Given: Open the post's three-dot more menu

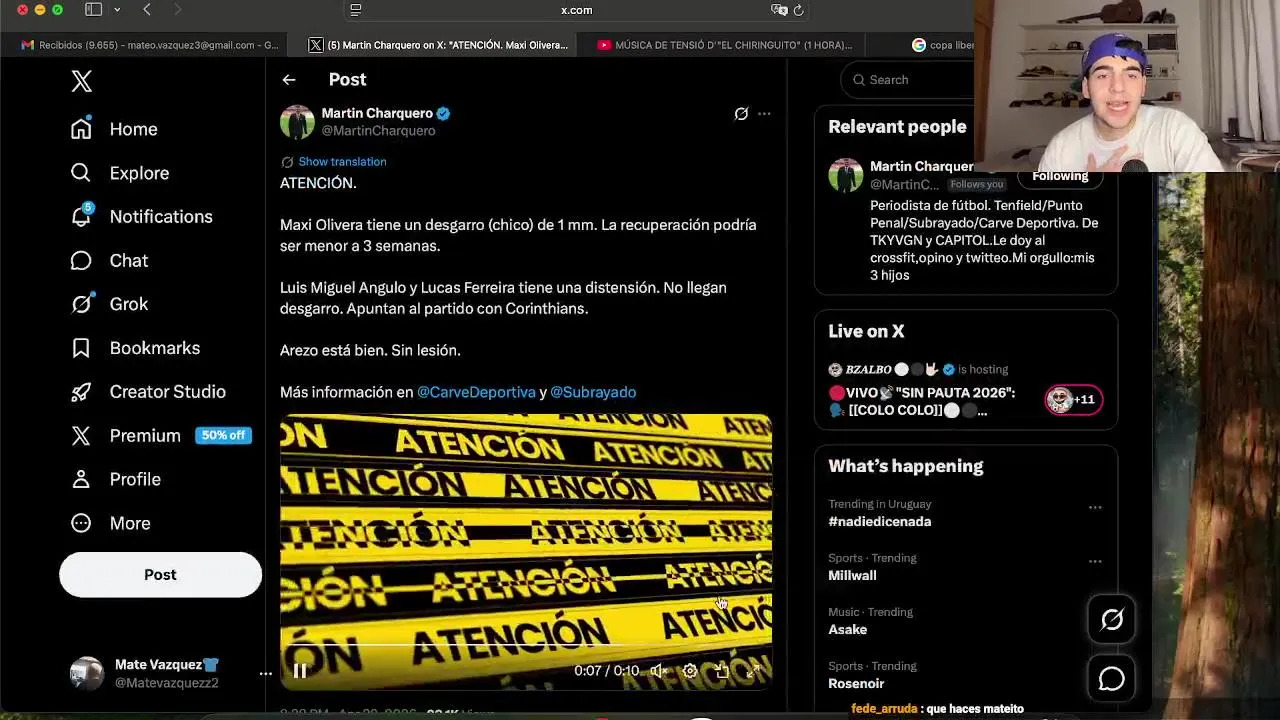Looking at the screenshot, I should [764, 114].
